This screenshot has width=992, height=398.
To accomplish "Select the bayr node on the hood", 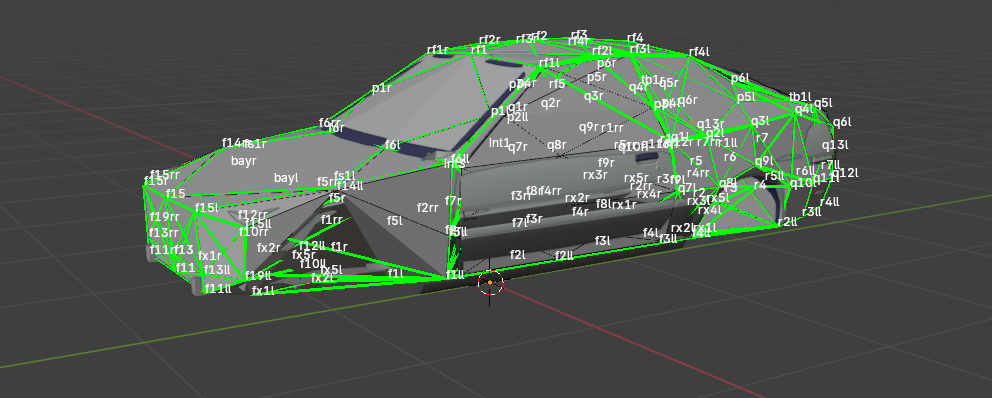I will point(244,161).
